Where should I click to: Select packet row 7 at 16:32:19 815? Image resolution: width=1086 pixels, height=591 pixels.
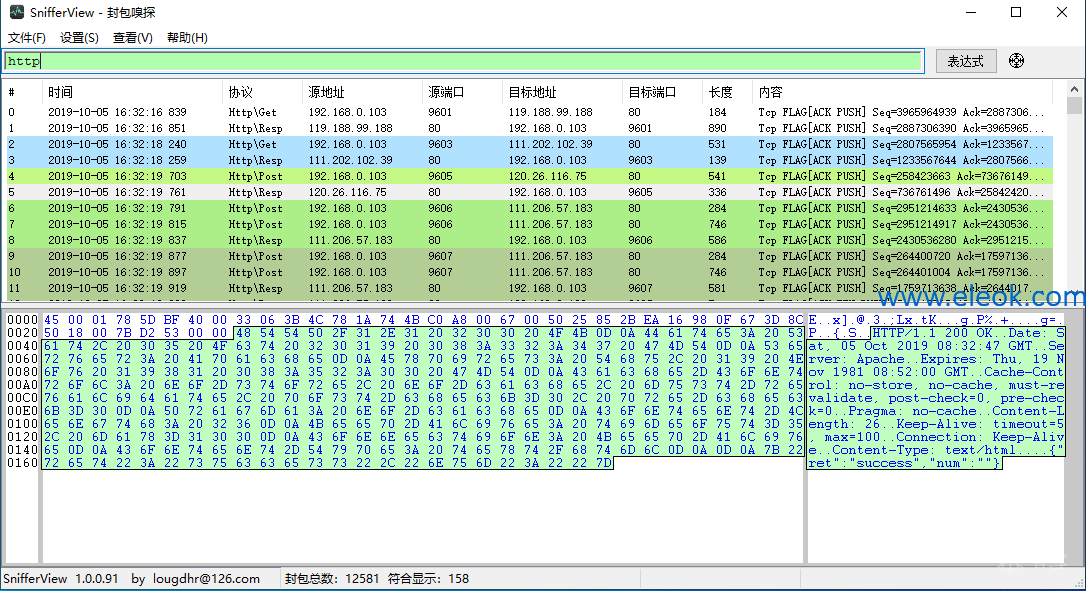point(528,224)
